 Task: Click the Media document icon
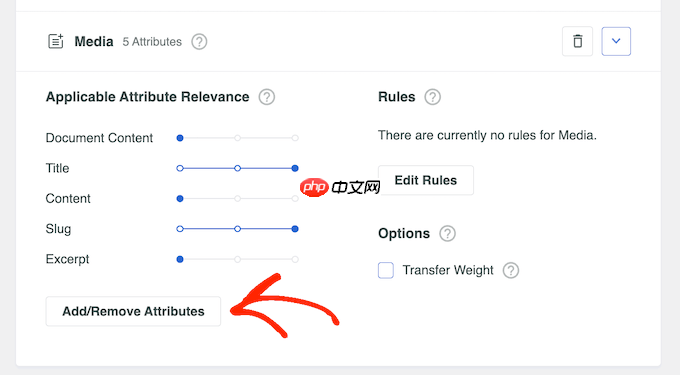[56, 42]
